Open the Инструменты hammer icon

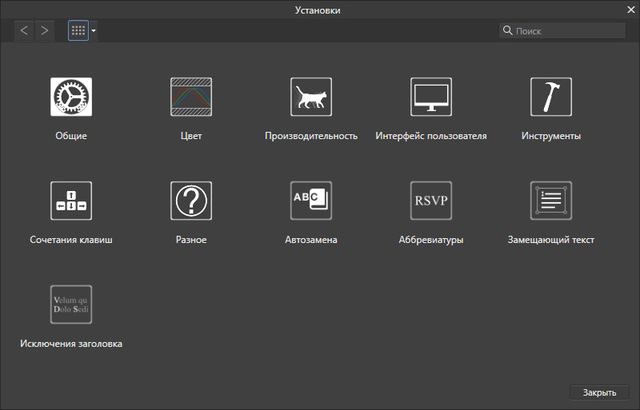click(x=551, y=97)
